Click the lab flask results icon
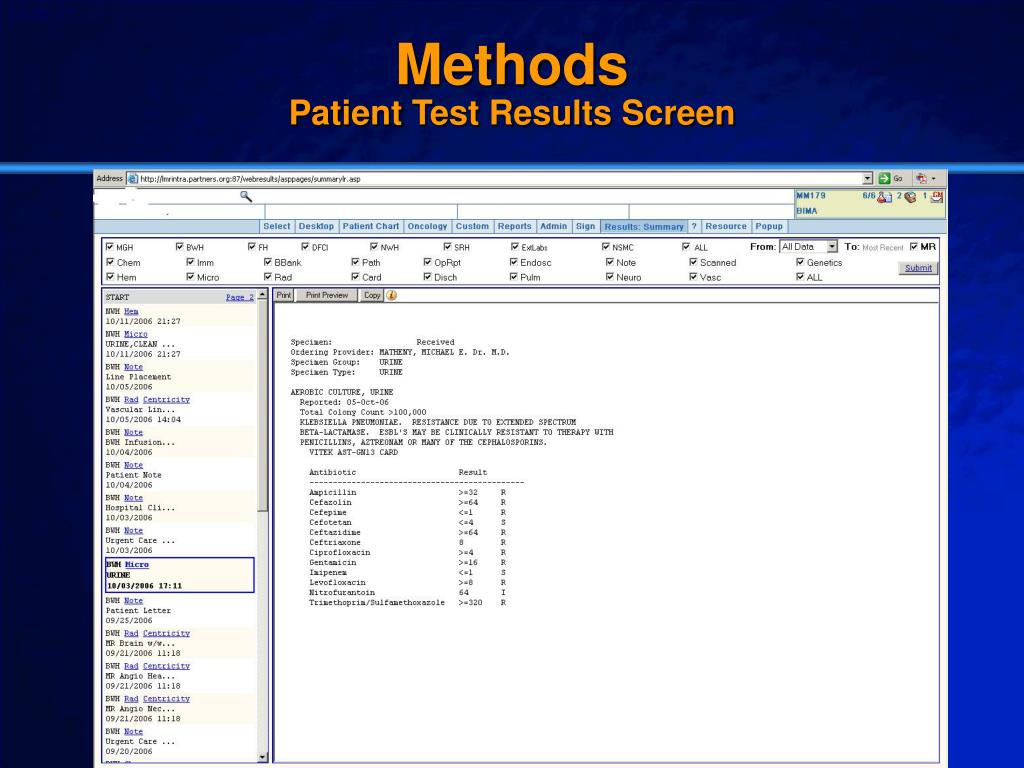 884,197
